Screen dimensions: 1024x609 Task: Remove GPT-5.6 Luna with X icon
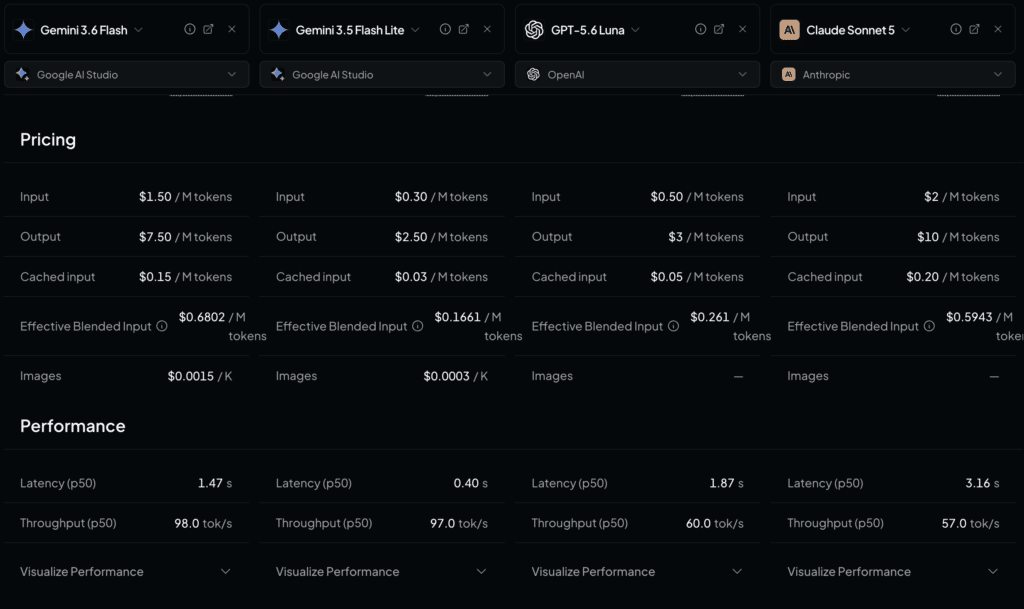(743, 29)
